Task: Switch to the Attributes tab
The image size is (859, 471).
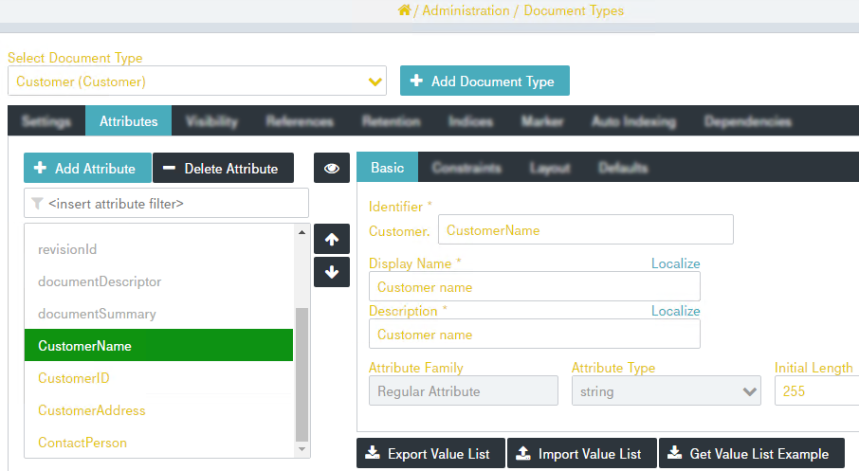Action: click(x=128, y=121)
